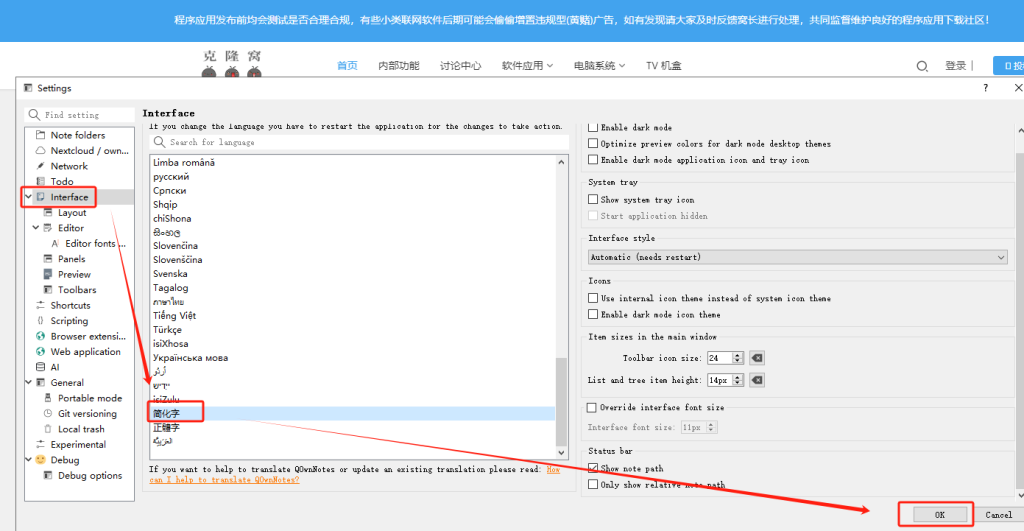Select Debug smiley icon
Screen dimensions: 1024x531
[40, 460]
